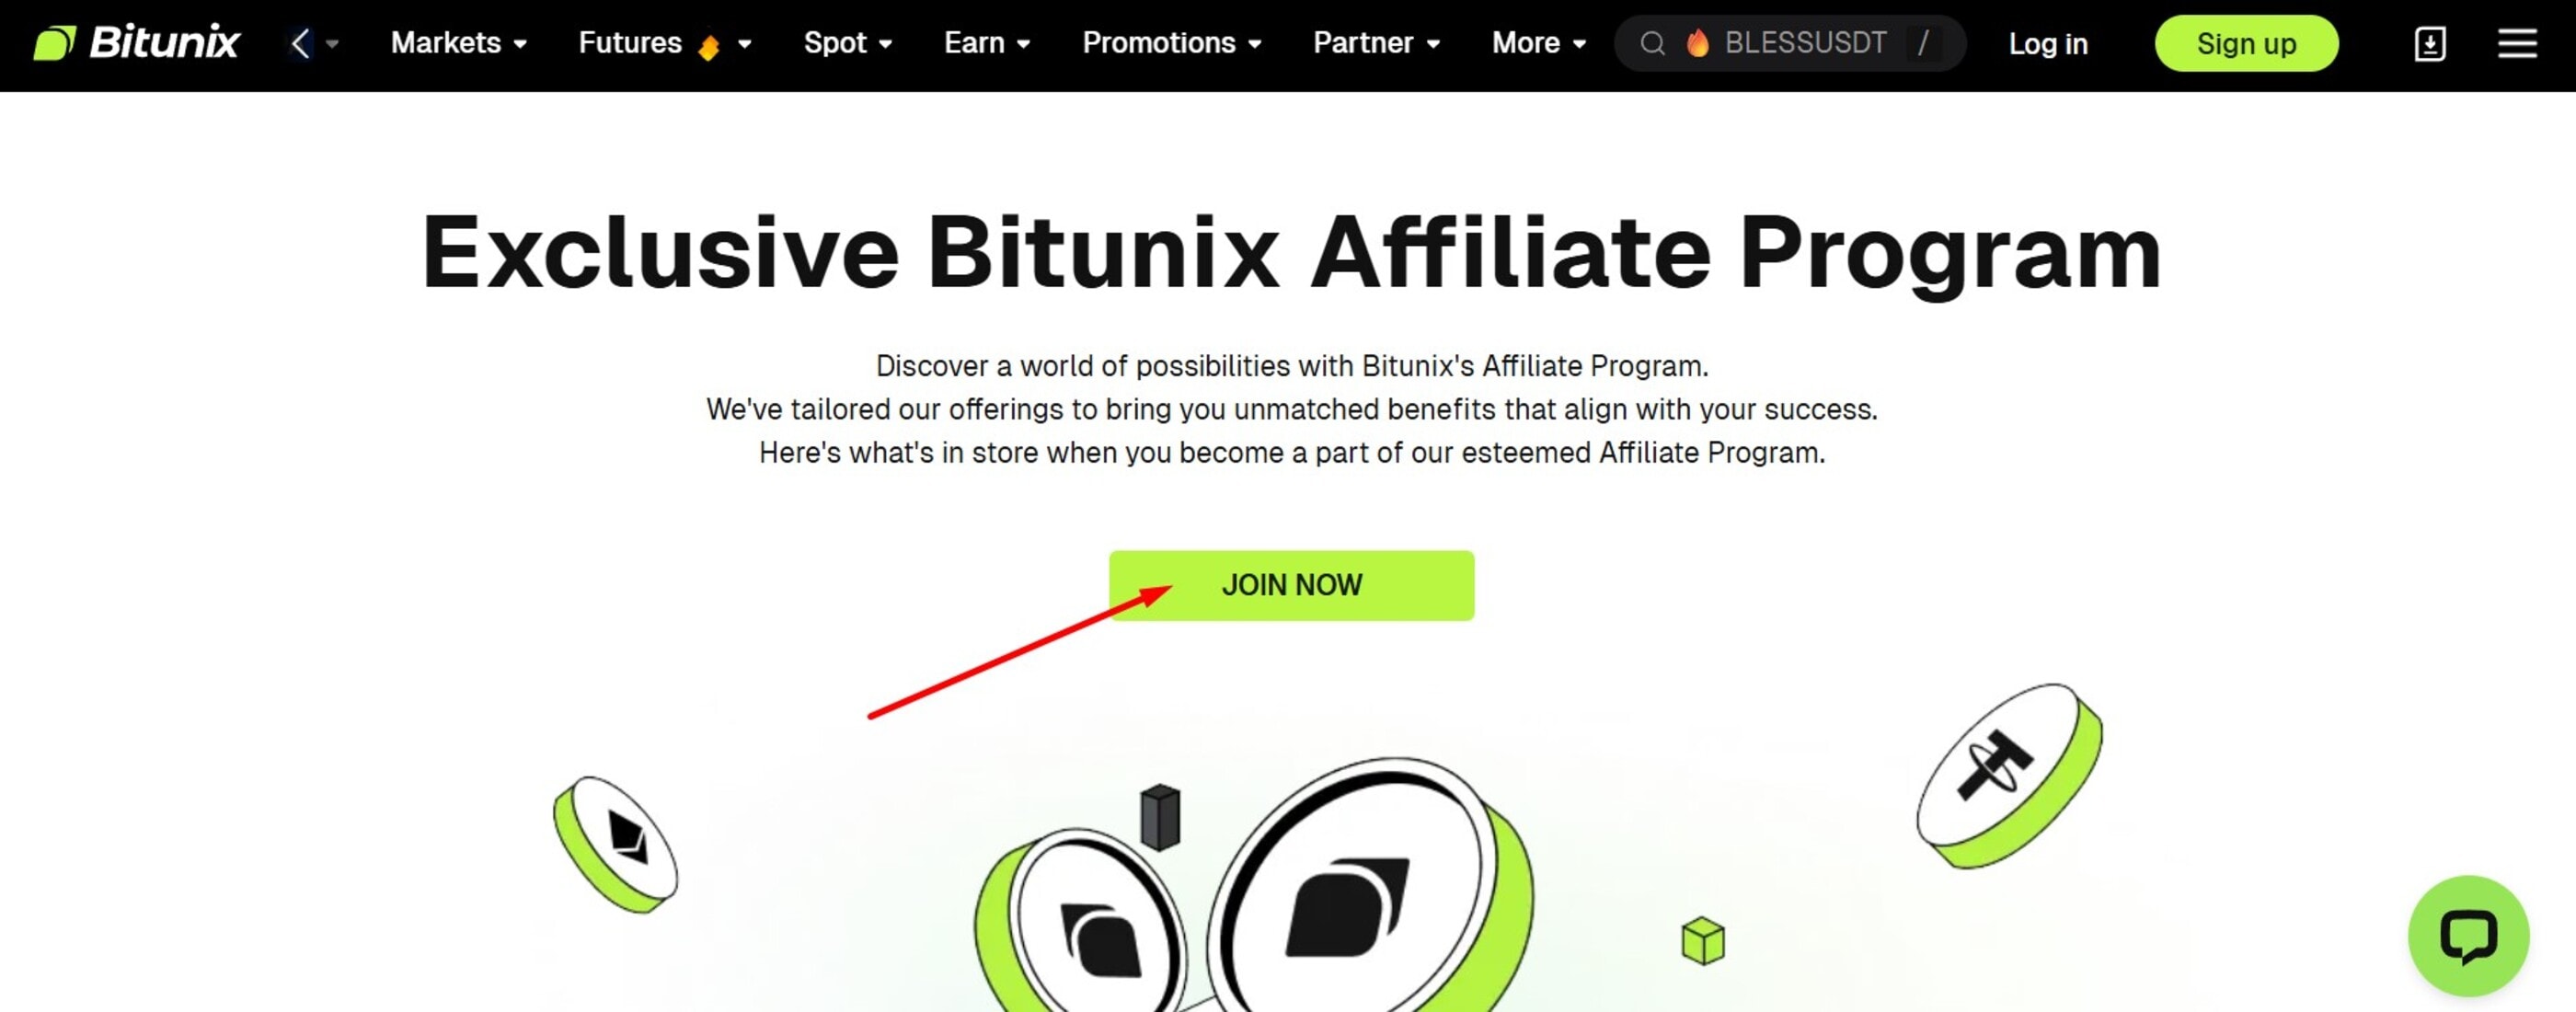The width and height of the screenshot is (2576, 1012).
Task: Click the JOIN NOW button
Action: tap(1291, 585)
